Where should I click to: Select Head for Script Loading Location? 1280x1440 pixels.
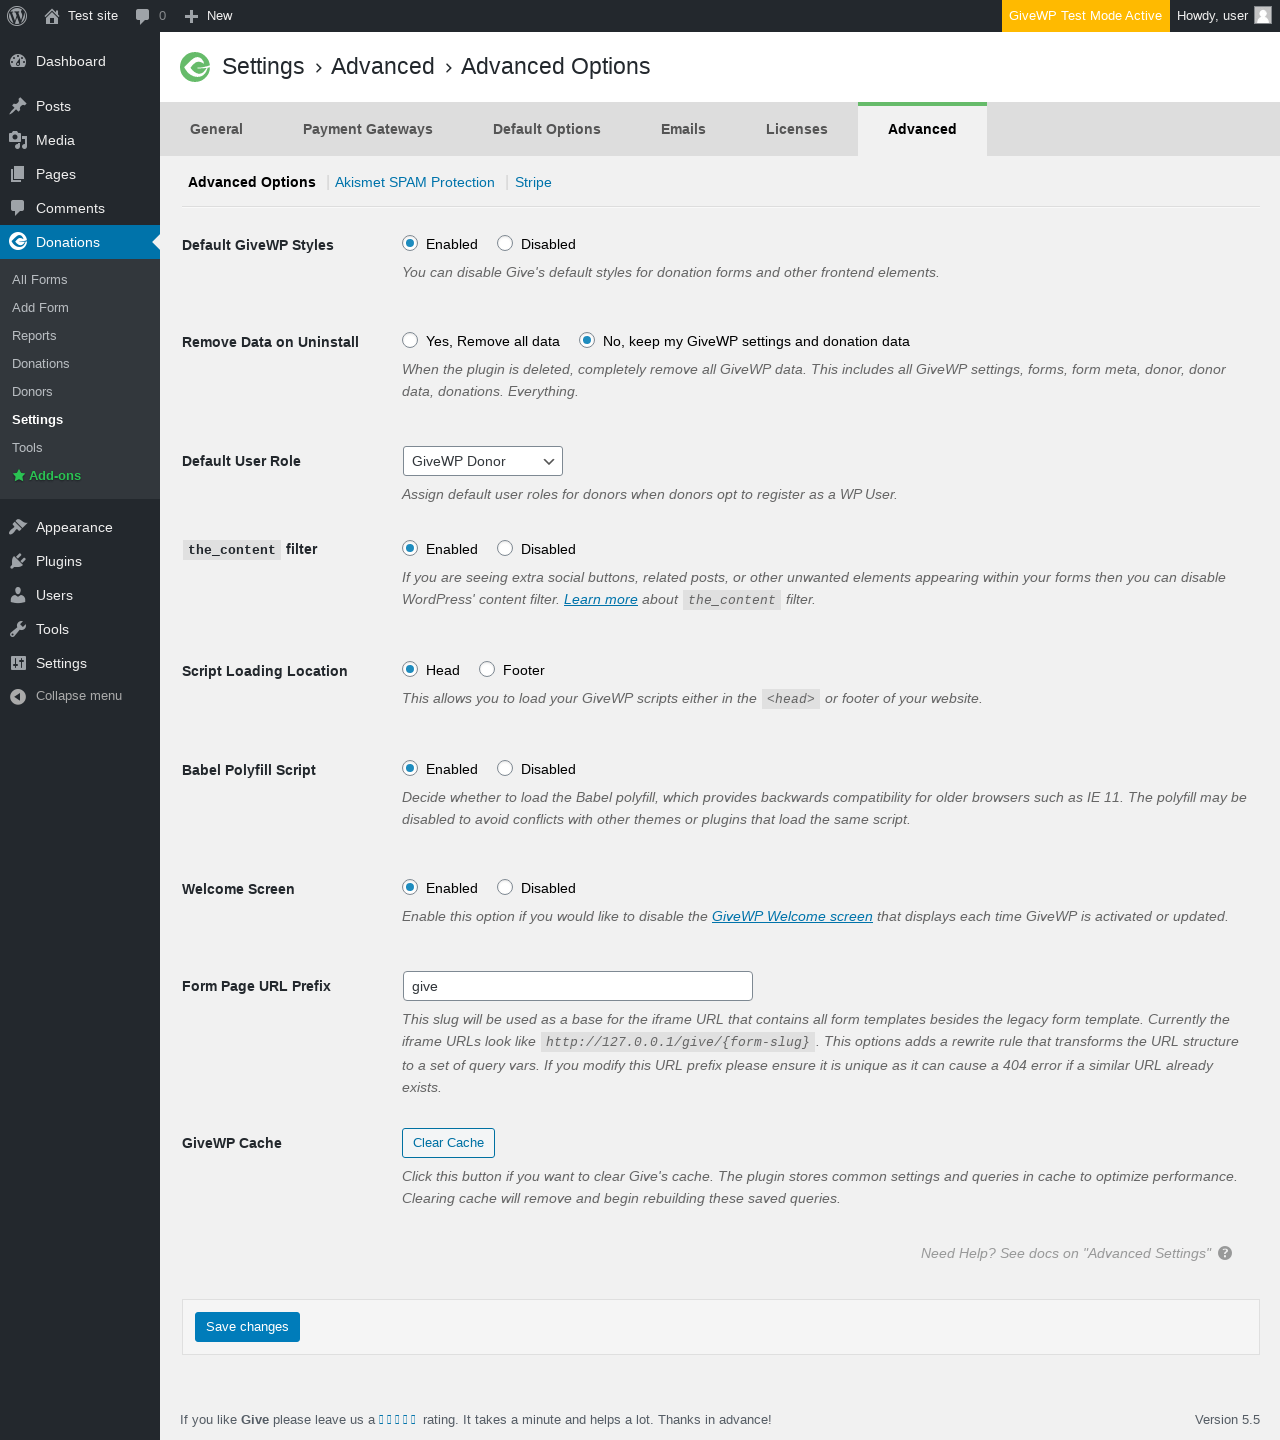410,669
